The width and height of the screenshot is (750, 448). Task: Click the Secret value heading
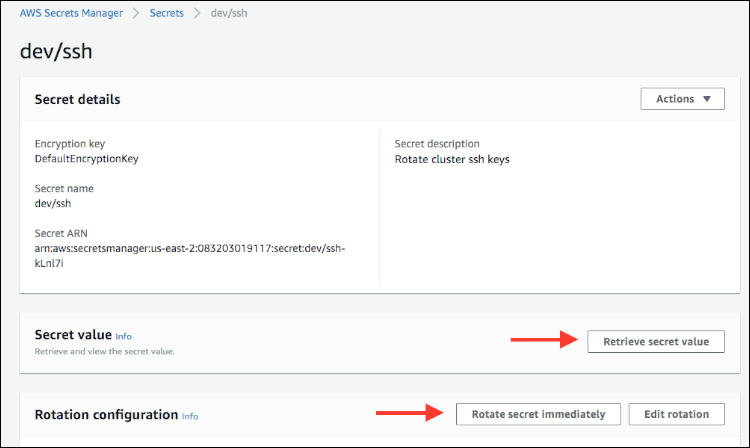click(73, 335)
